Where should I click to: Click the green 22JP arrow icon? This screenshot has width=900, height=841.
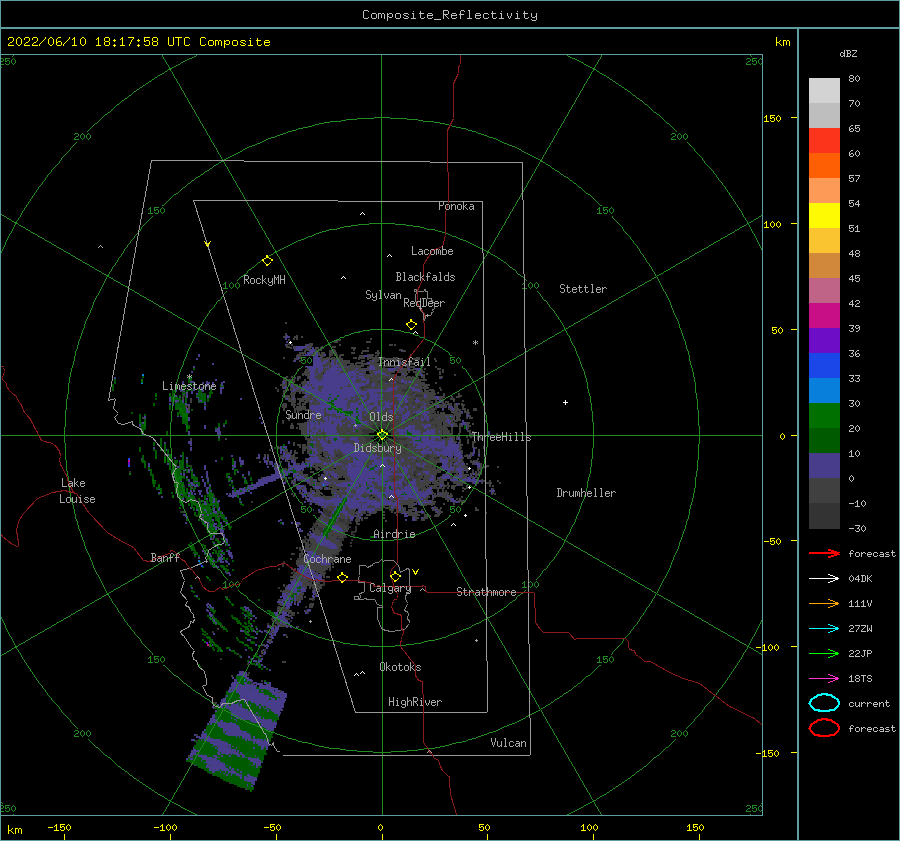[x=824, y=653]
